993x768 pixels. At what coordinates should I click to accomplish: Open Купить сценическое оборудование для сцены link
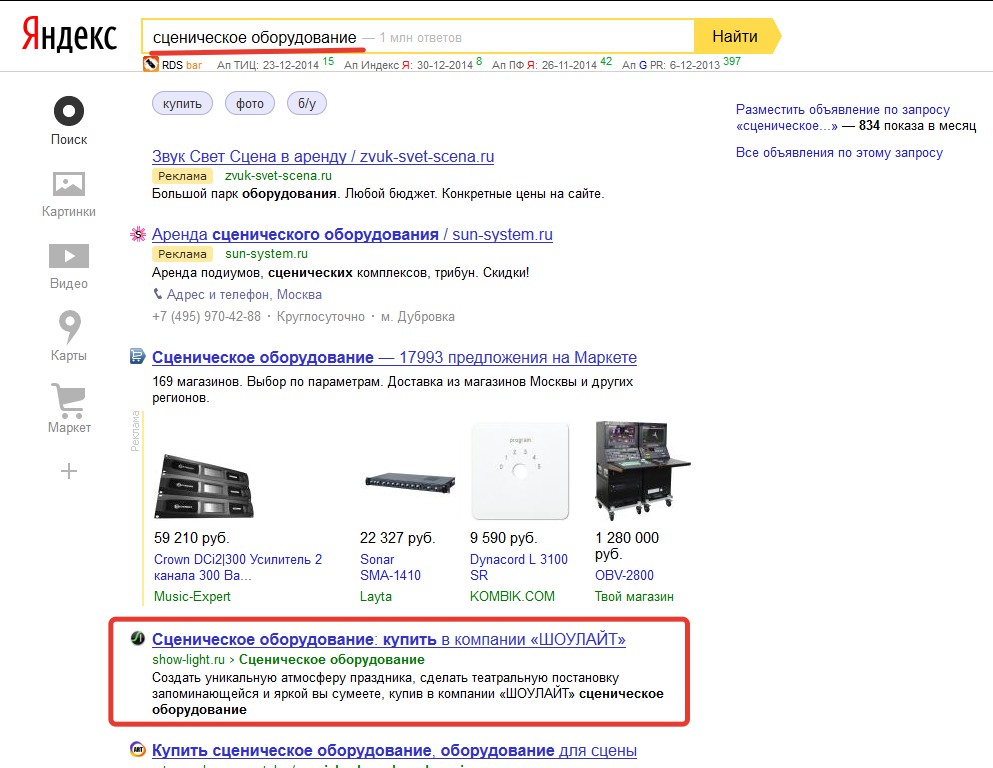coord(395,750)
